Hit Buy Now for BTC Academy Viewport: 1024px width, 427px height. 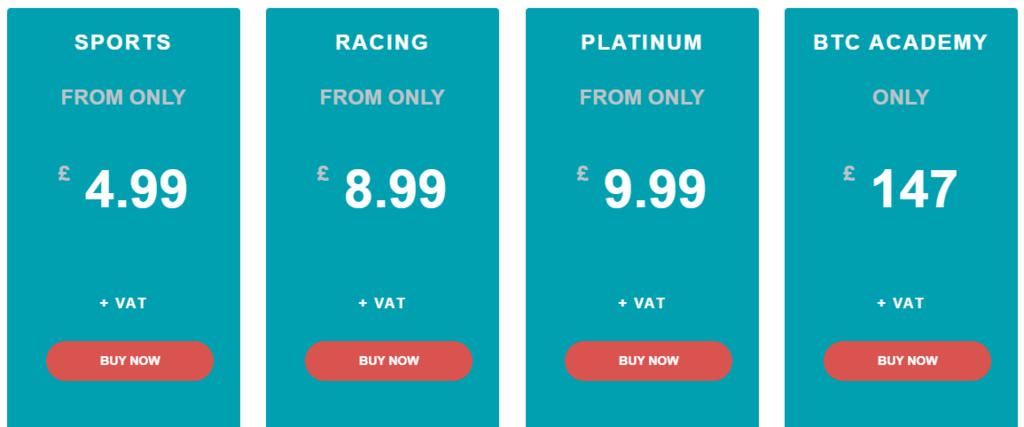pos(907,361)
